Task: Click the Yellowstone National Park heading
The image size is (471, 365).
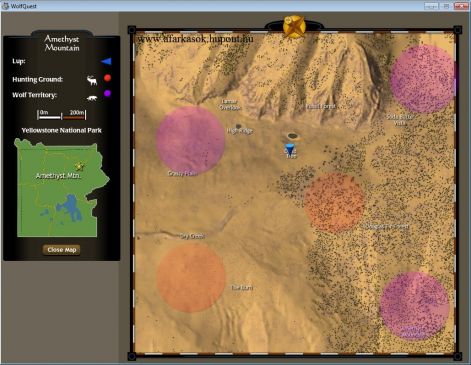Action: click(61, 130)
